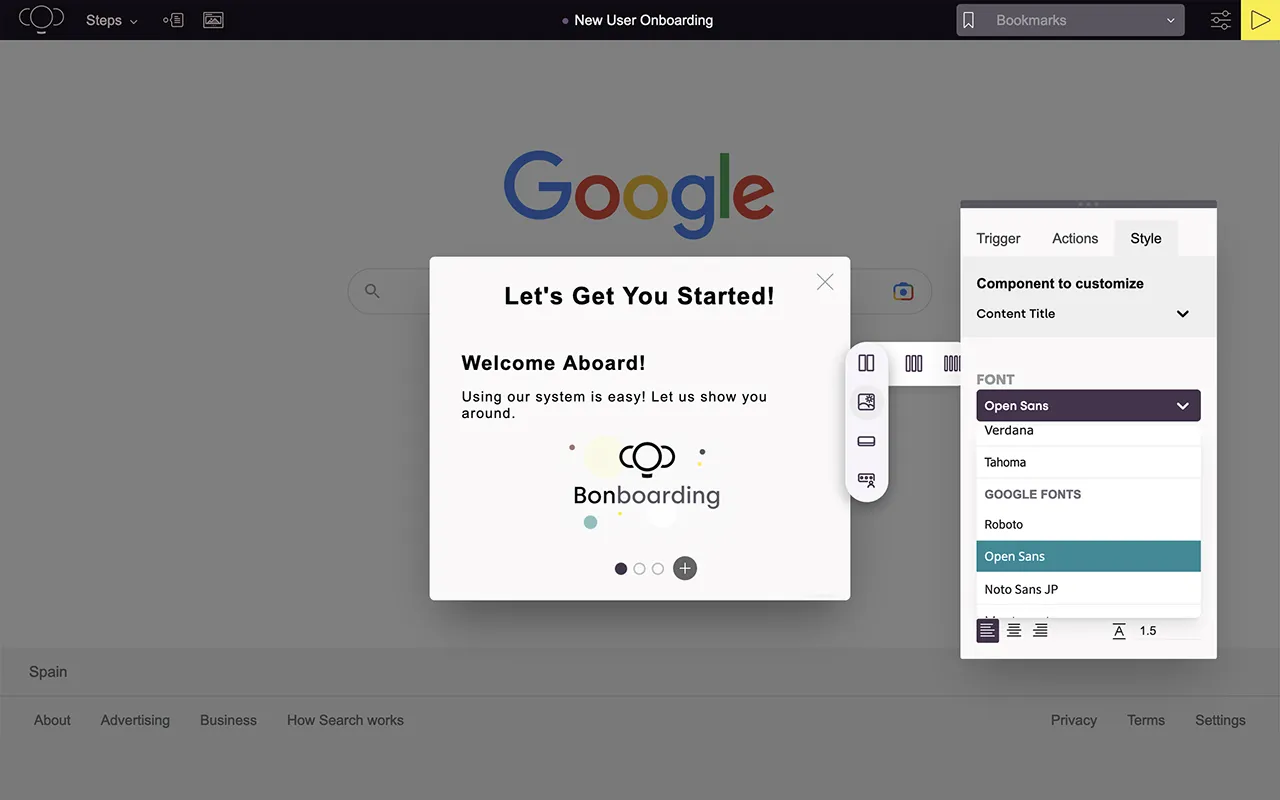
Task: Collapse the Open Sans font dropdown
Action: (1182, 405)
